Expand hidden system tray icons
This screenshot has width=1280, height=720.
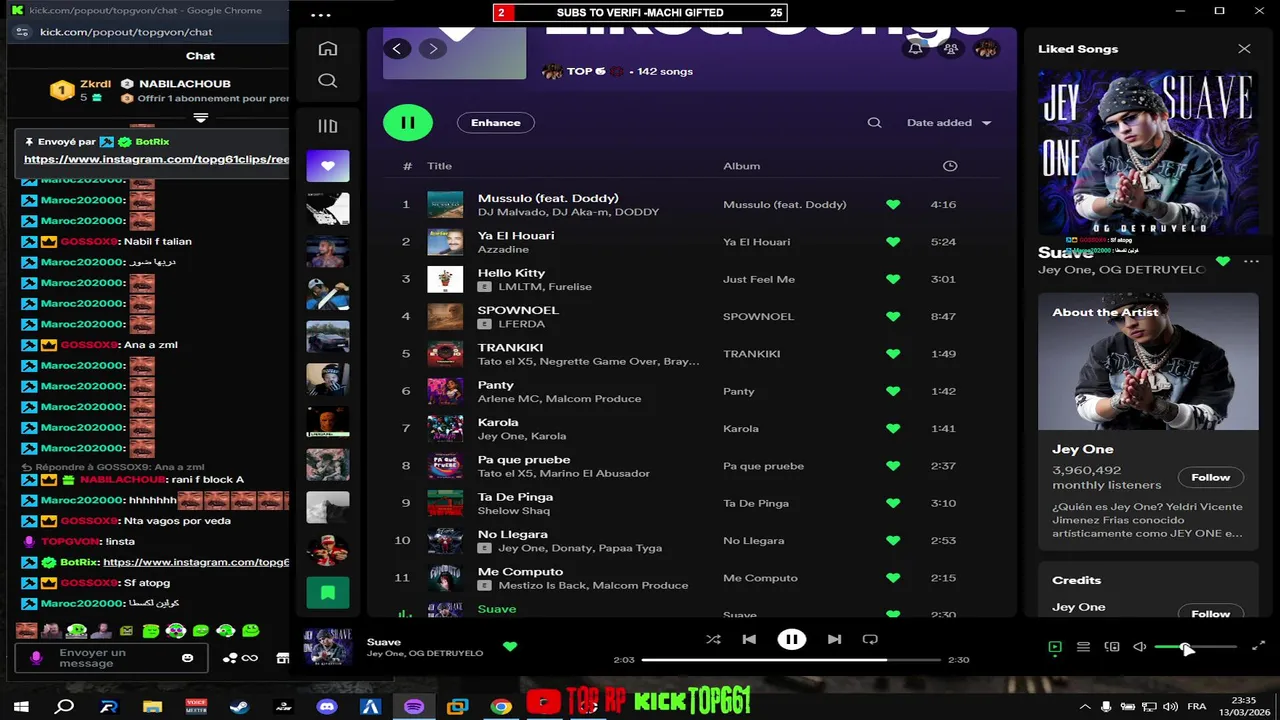click(x=1085, y=706)
